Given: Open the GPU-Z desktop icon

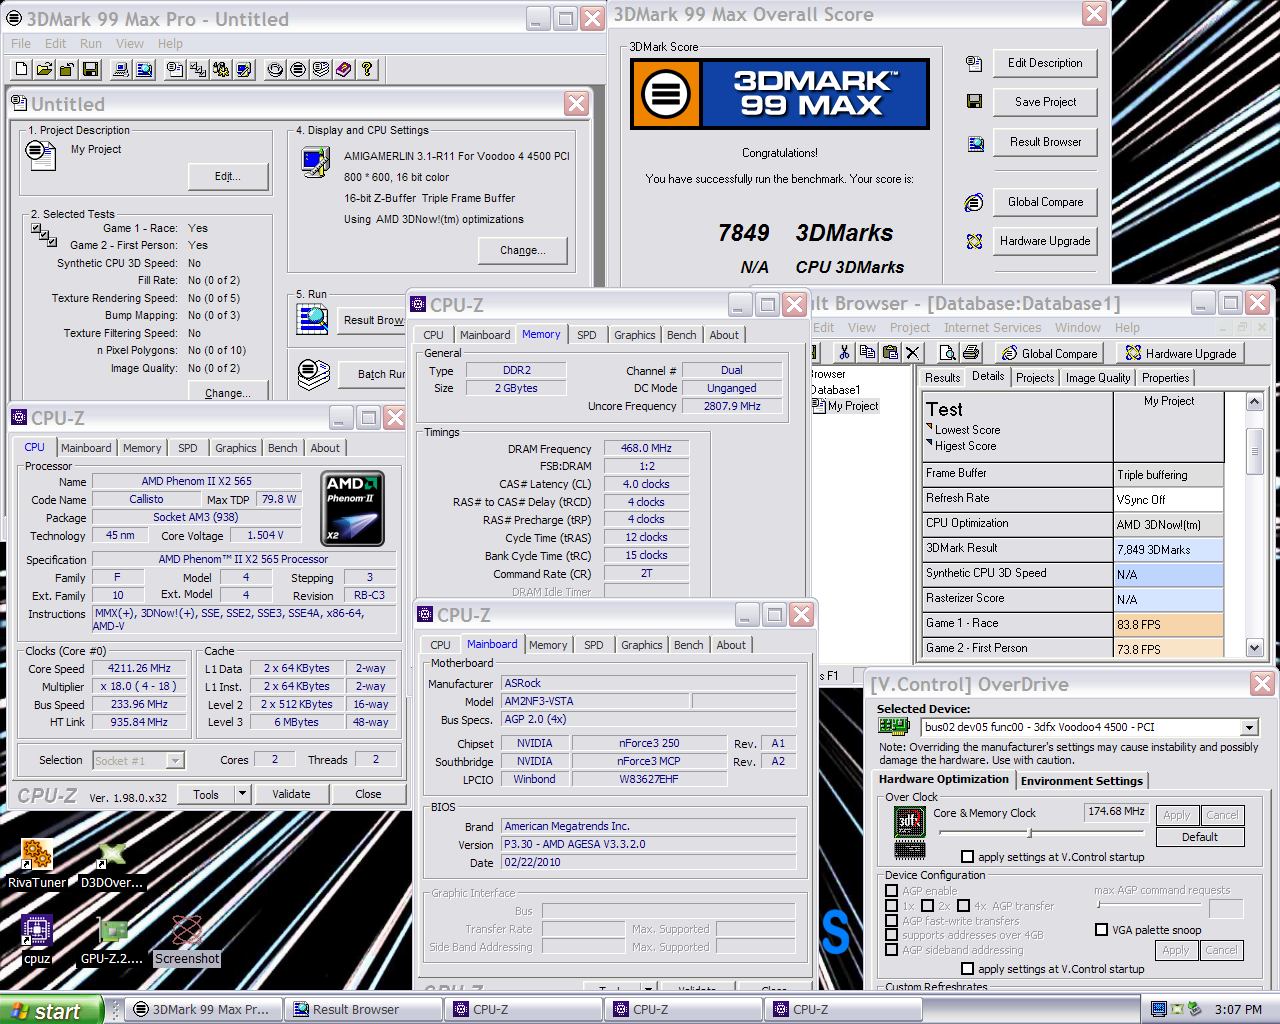Looking at the screenshot, I should tap(112, 940).
